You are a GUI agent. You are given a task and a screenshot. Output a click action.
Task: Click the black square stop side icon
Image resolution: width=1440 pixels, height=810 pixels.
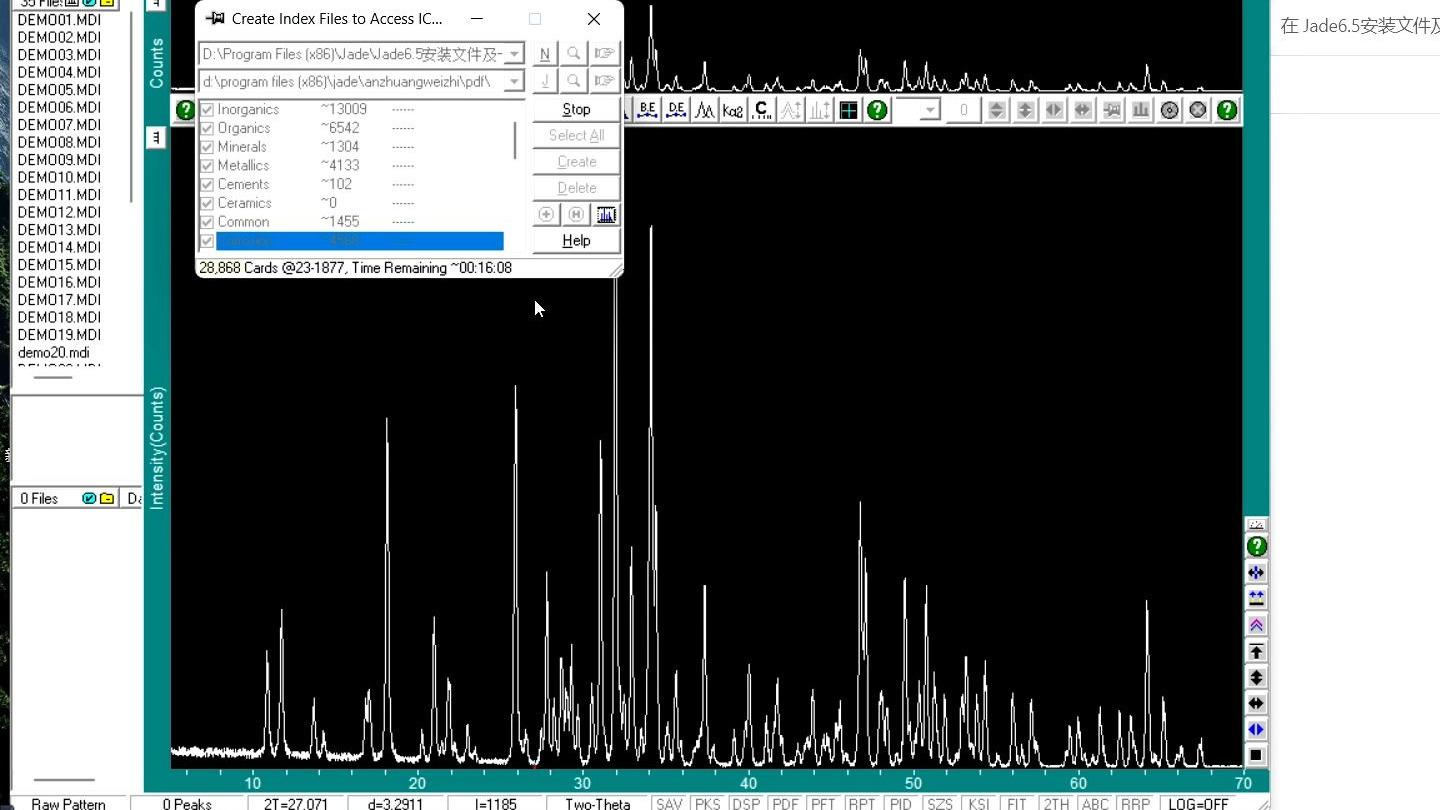1257,755
